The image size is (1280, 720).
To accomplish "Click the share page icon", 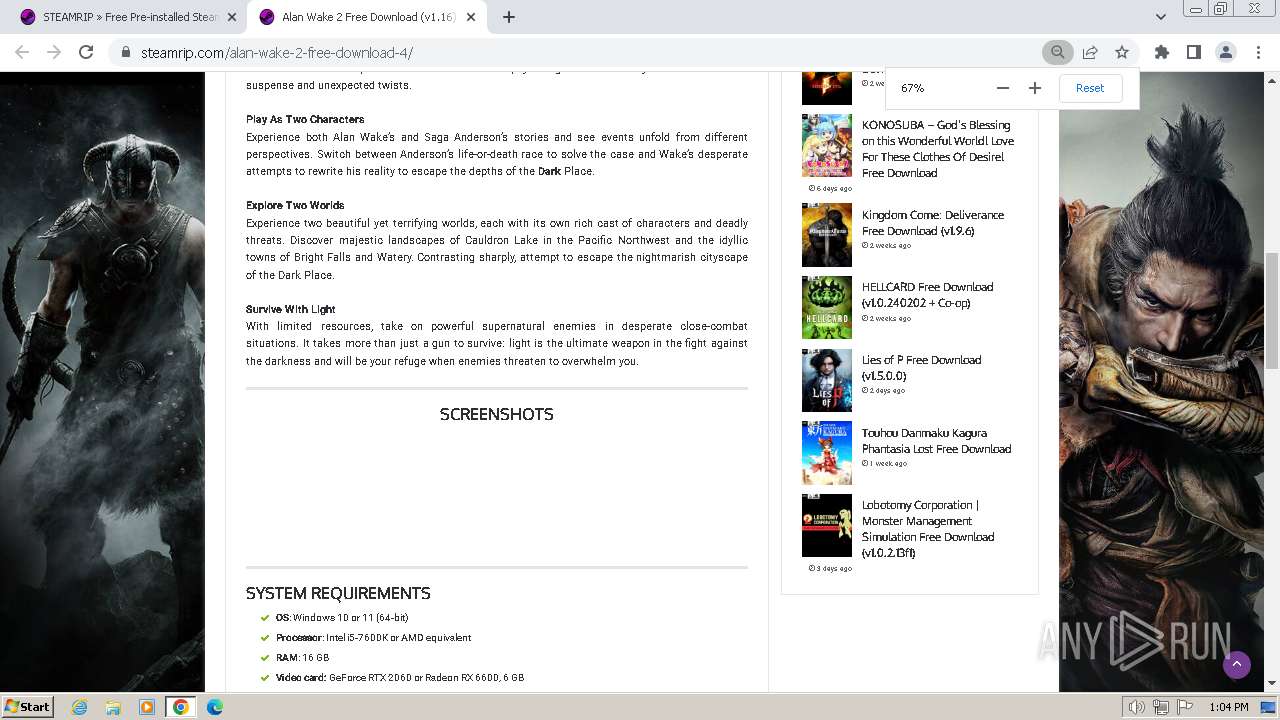I will (1090, 52).
